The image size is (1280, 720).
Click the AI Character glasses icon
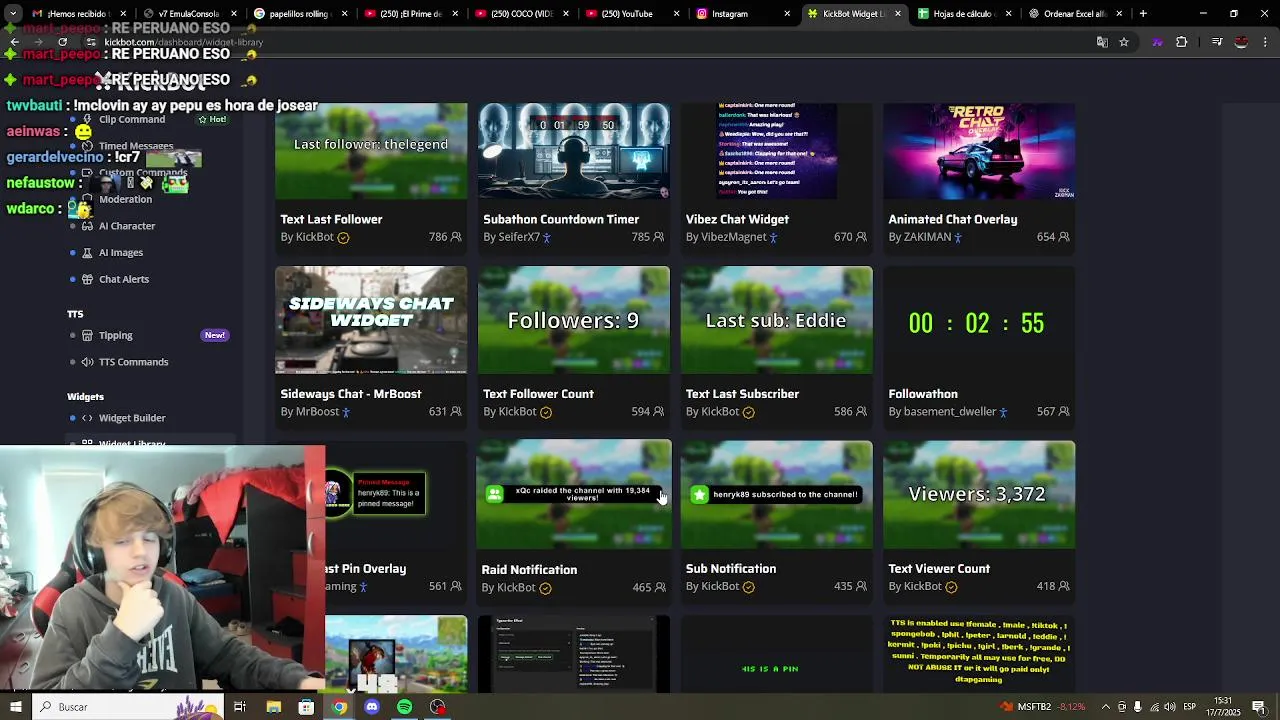click(x=87, y=226)
